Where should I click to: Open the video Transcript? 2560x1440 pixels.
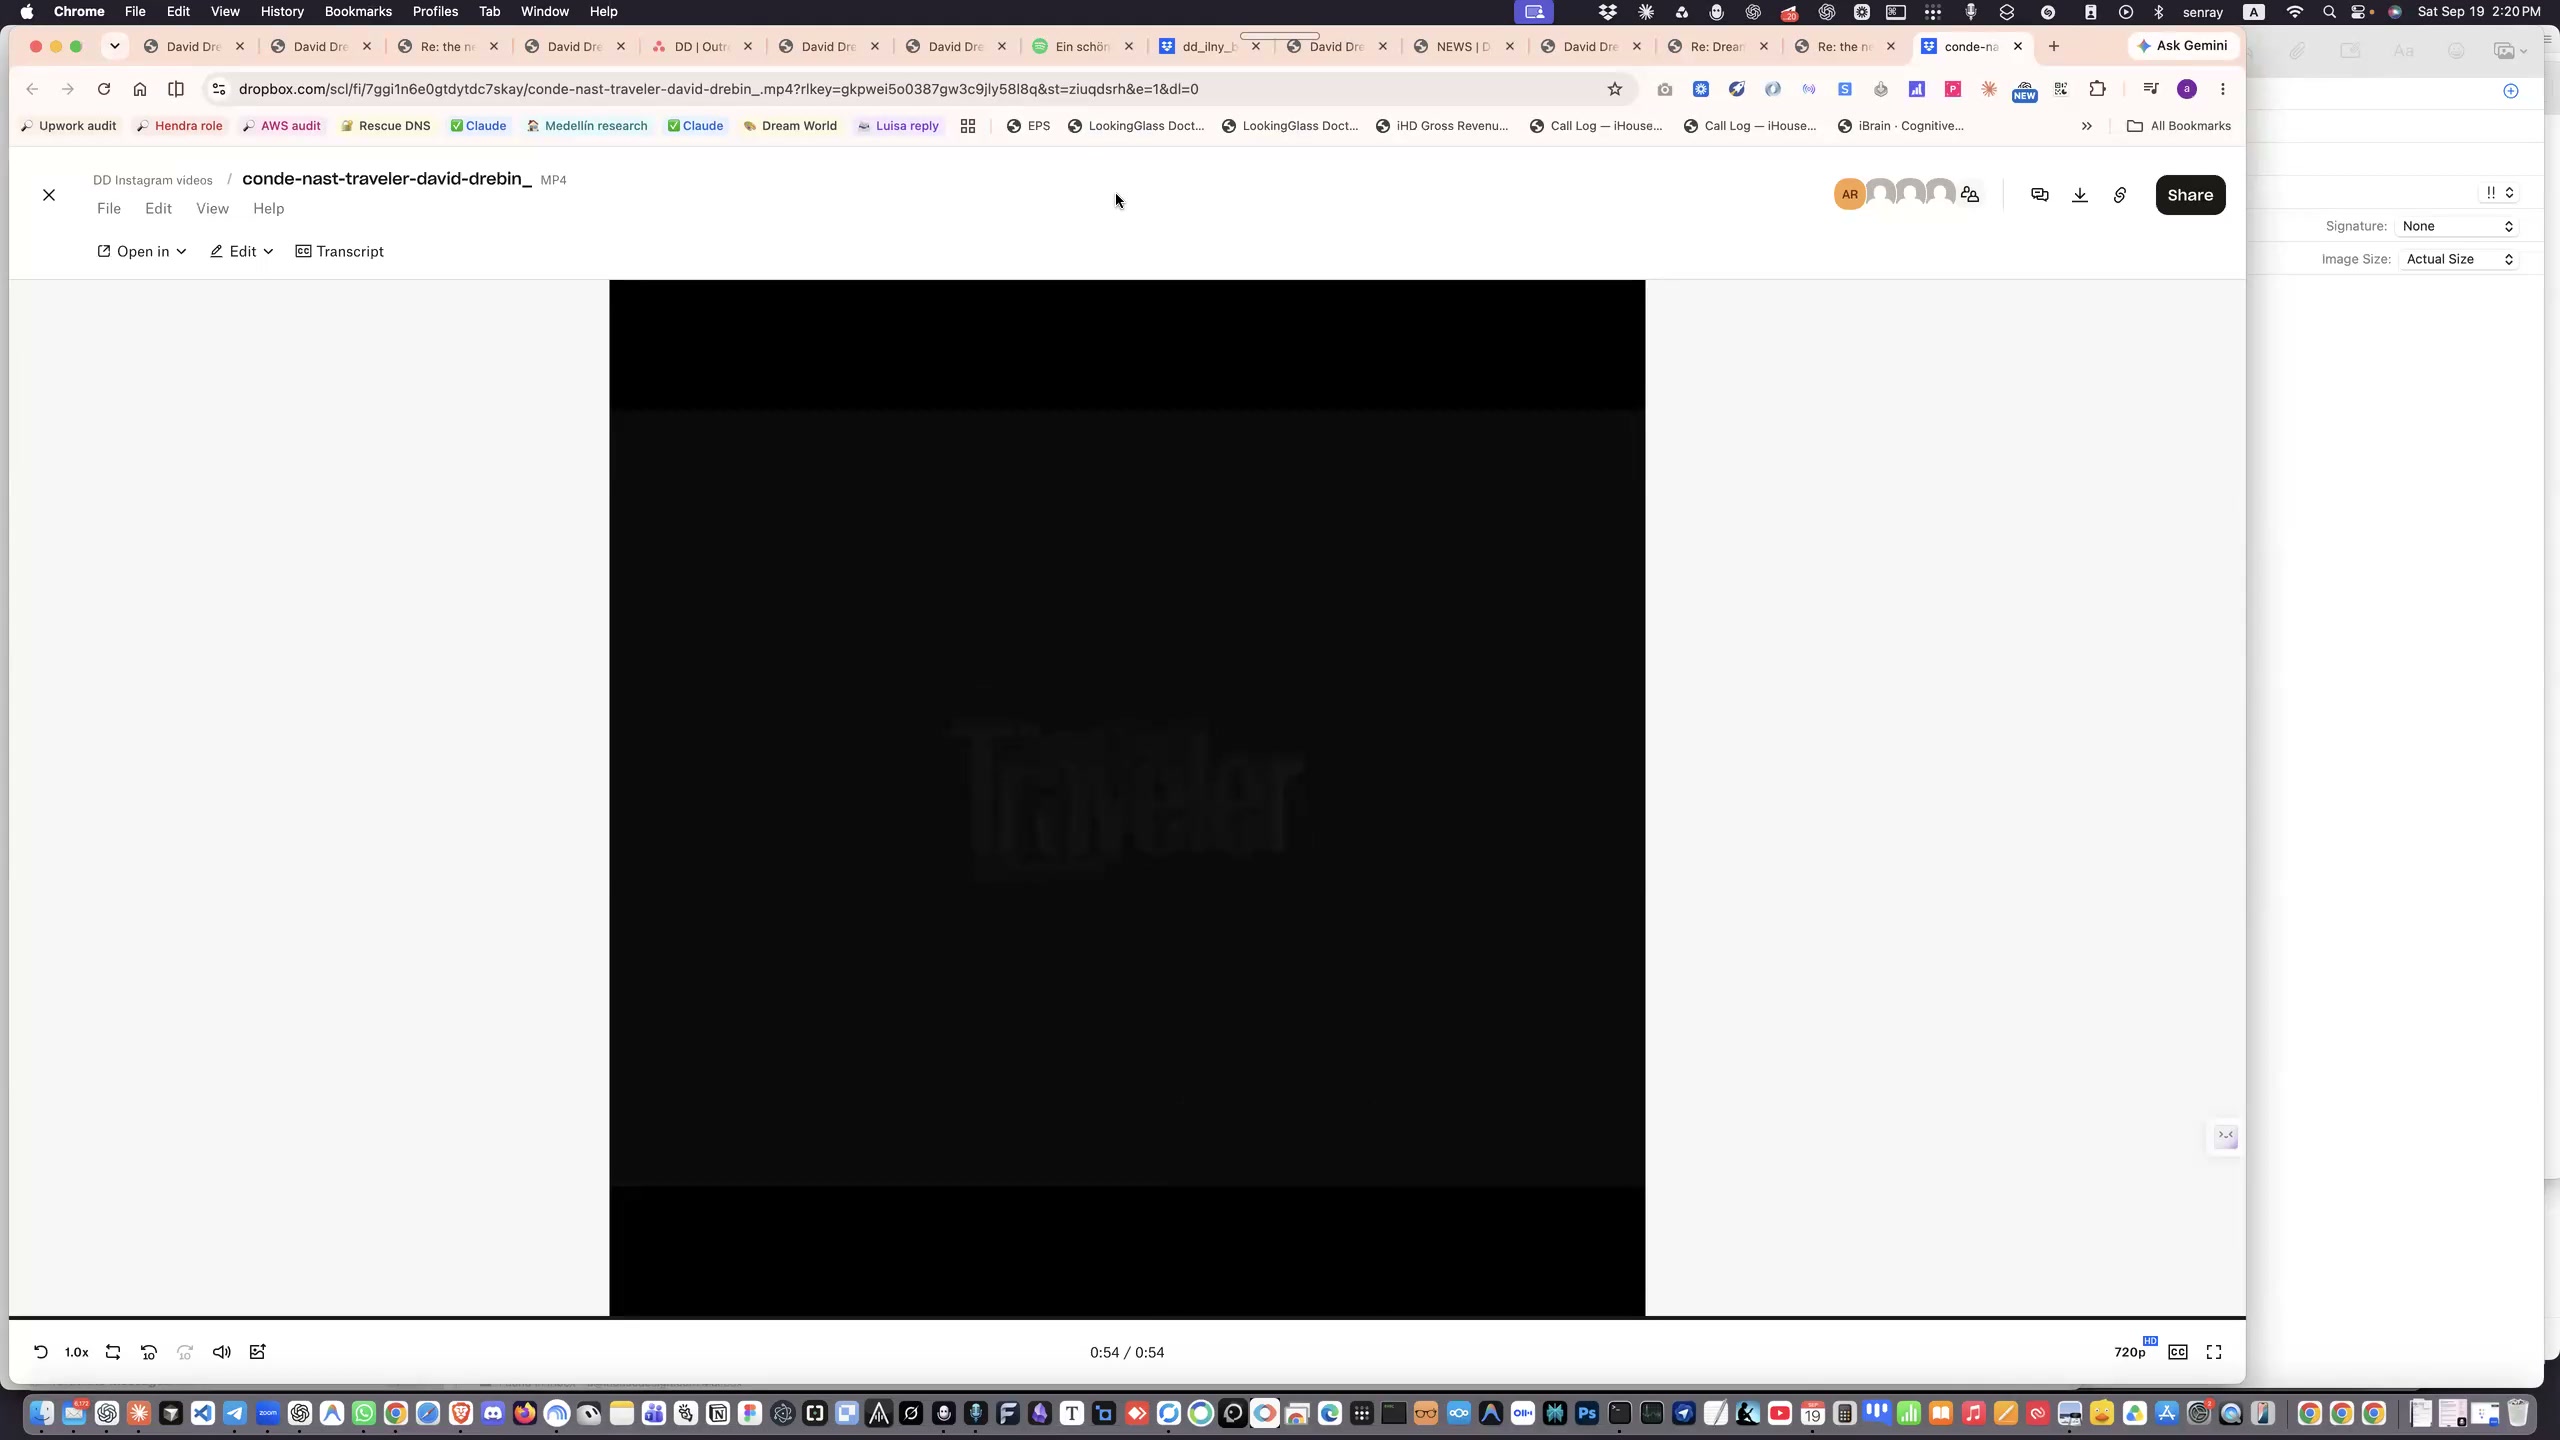coord(340,251)
